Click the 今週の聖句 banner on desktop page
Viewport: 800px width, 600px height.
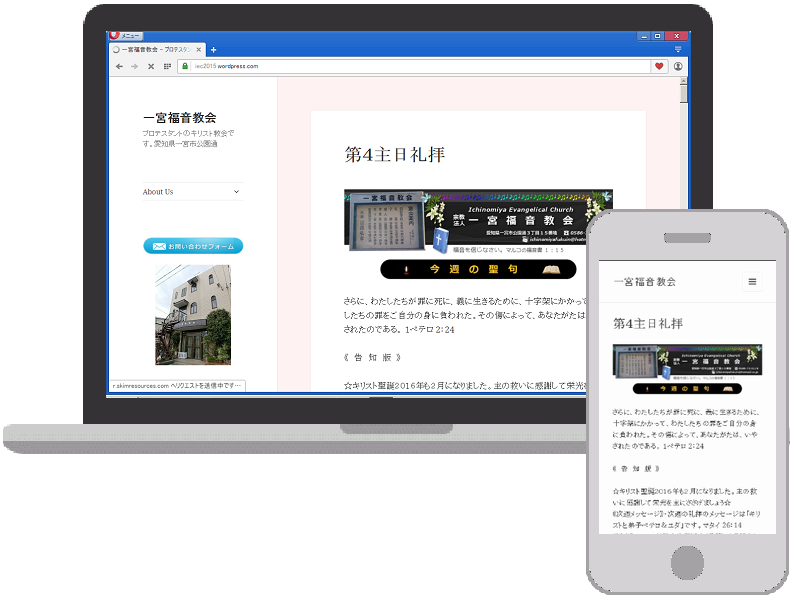[x=478, y=270]
